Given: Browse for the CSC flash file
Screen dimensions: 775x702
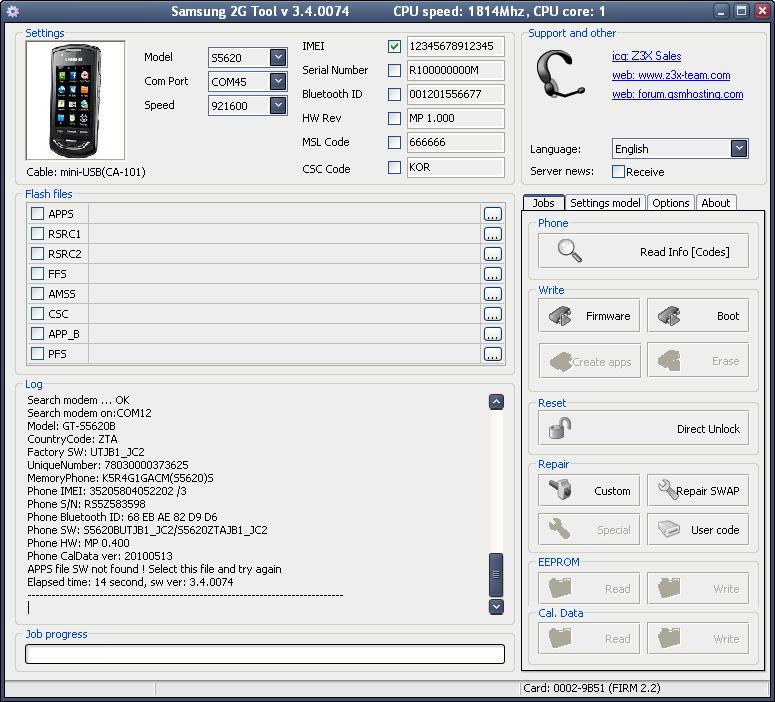Looking at the screenshot, I should [492, 314].
